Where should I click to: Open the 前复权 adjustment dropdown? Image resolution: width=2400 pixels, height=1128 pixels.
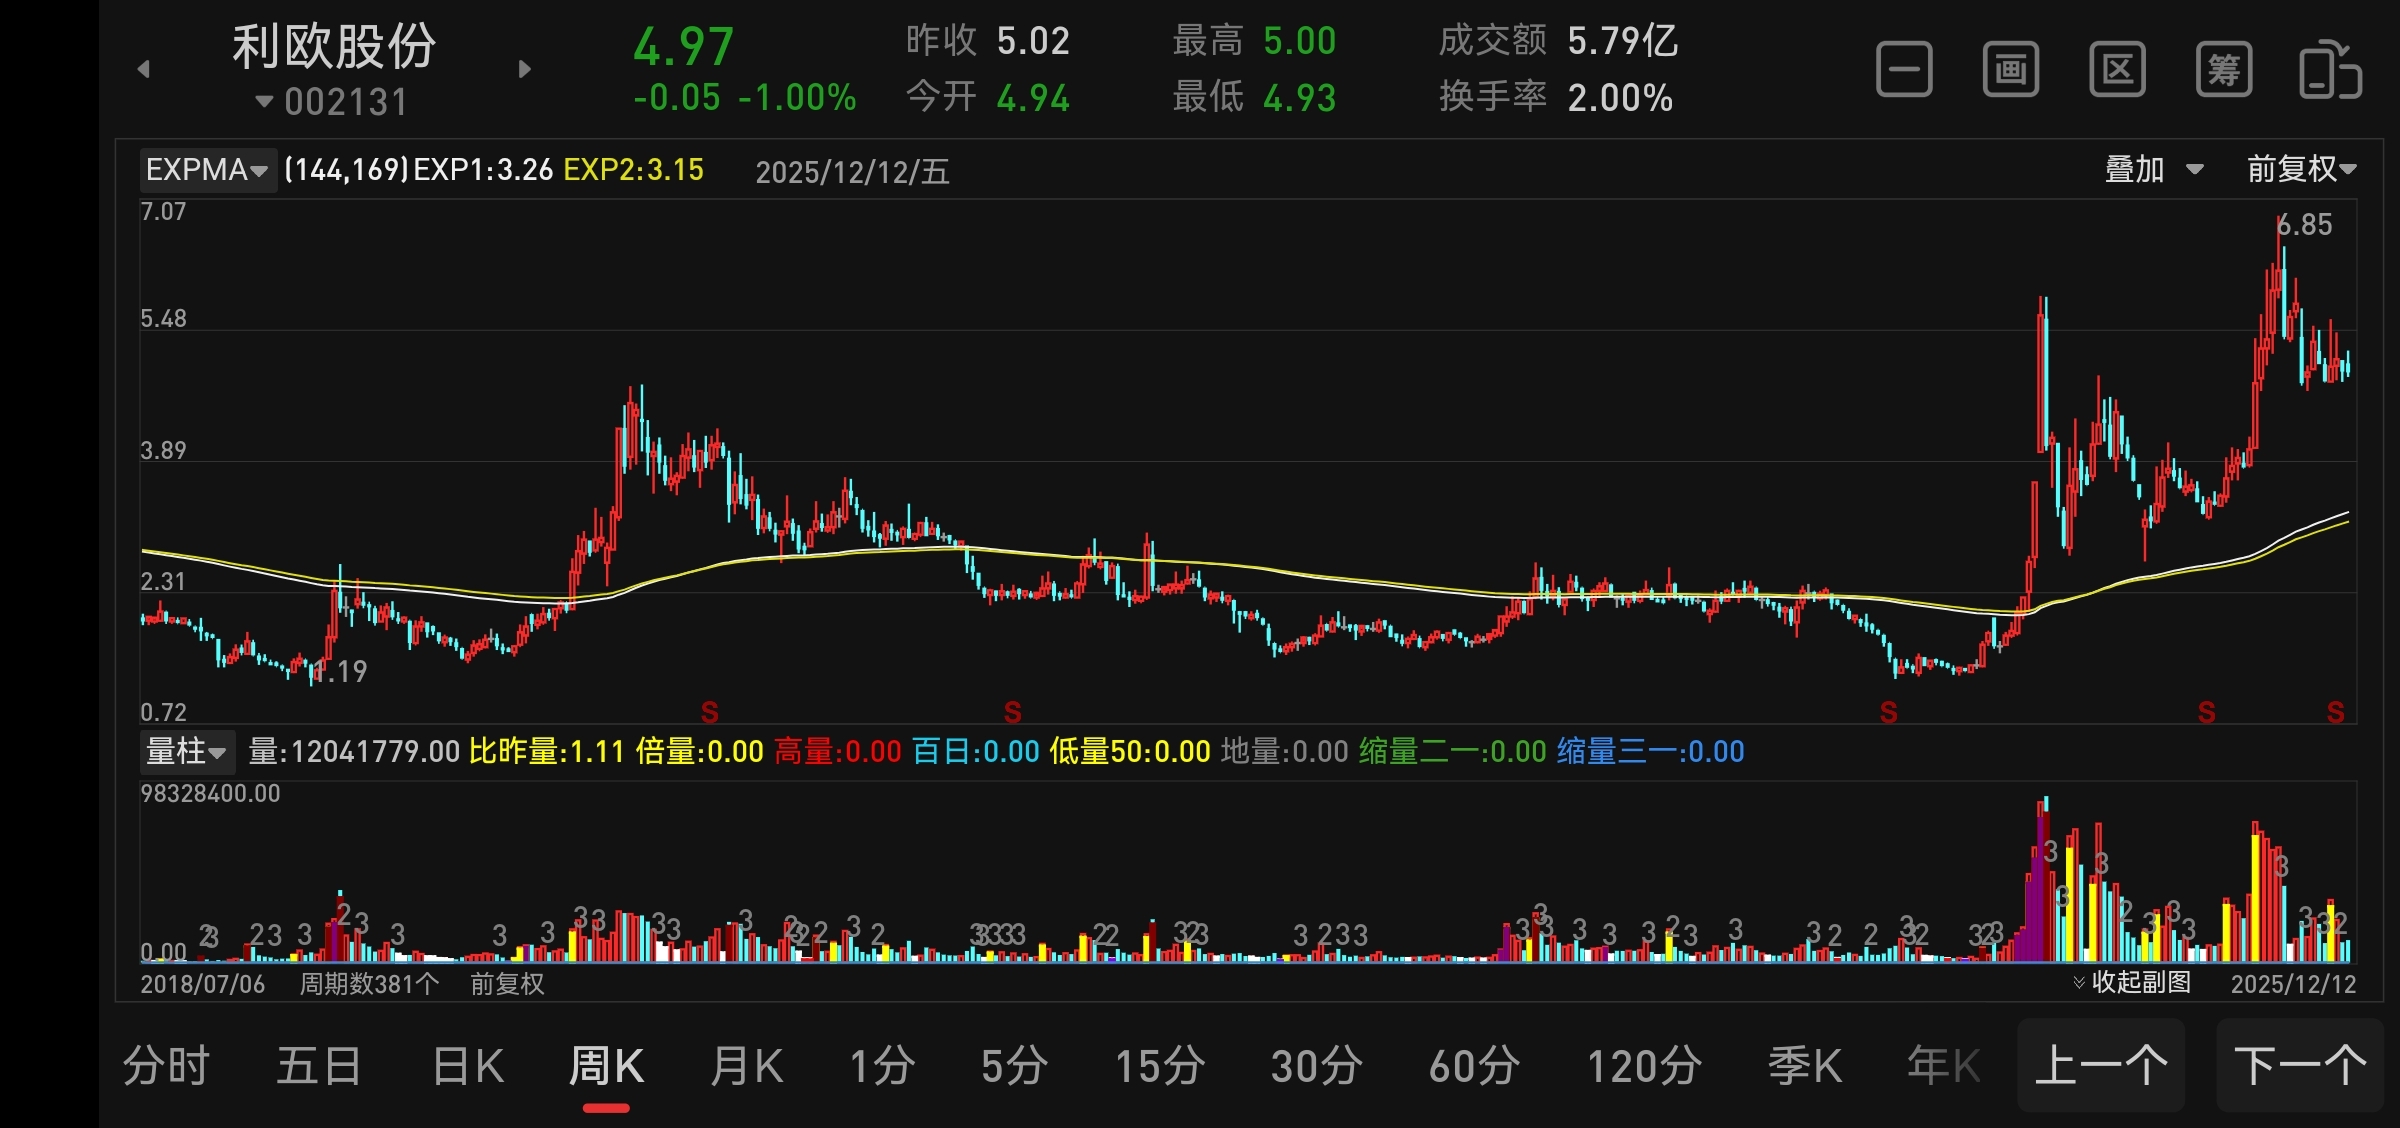point(2301,169)
